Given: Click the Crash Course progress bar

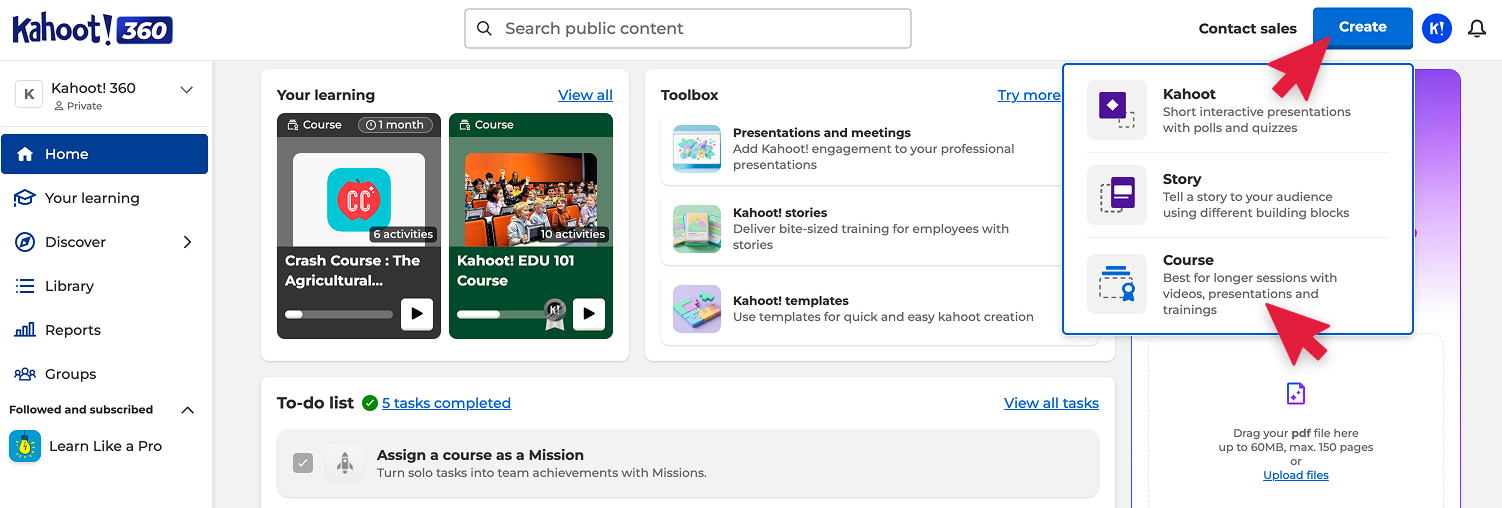Looking at the screenshot, I should 339,314.
